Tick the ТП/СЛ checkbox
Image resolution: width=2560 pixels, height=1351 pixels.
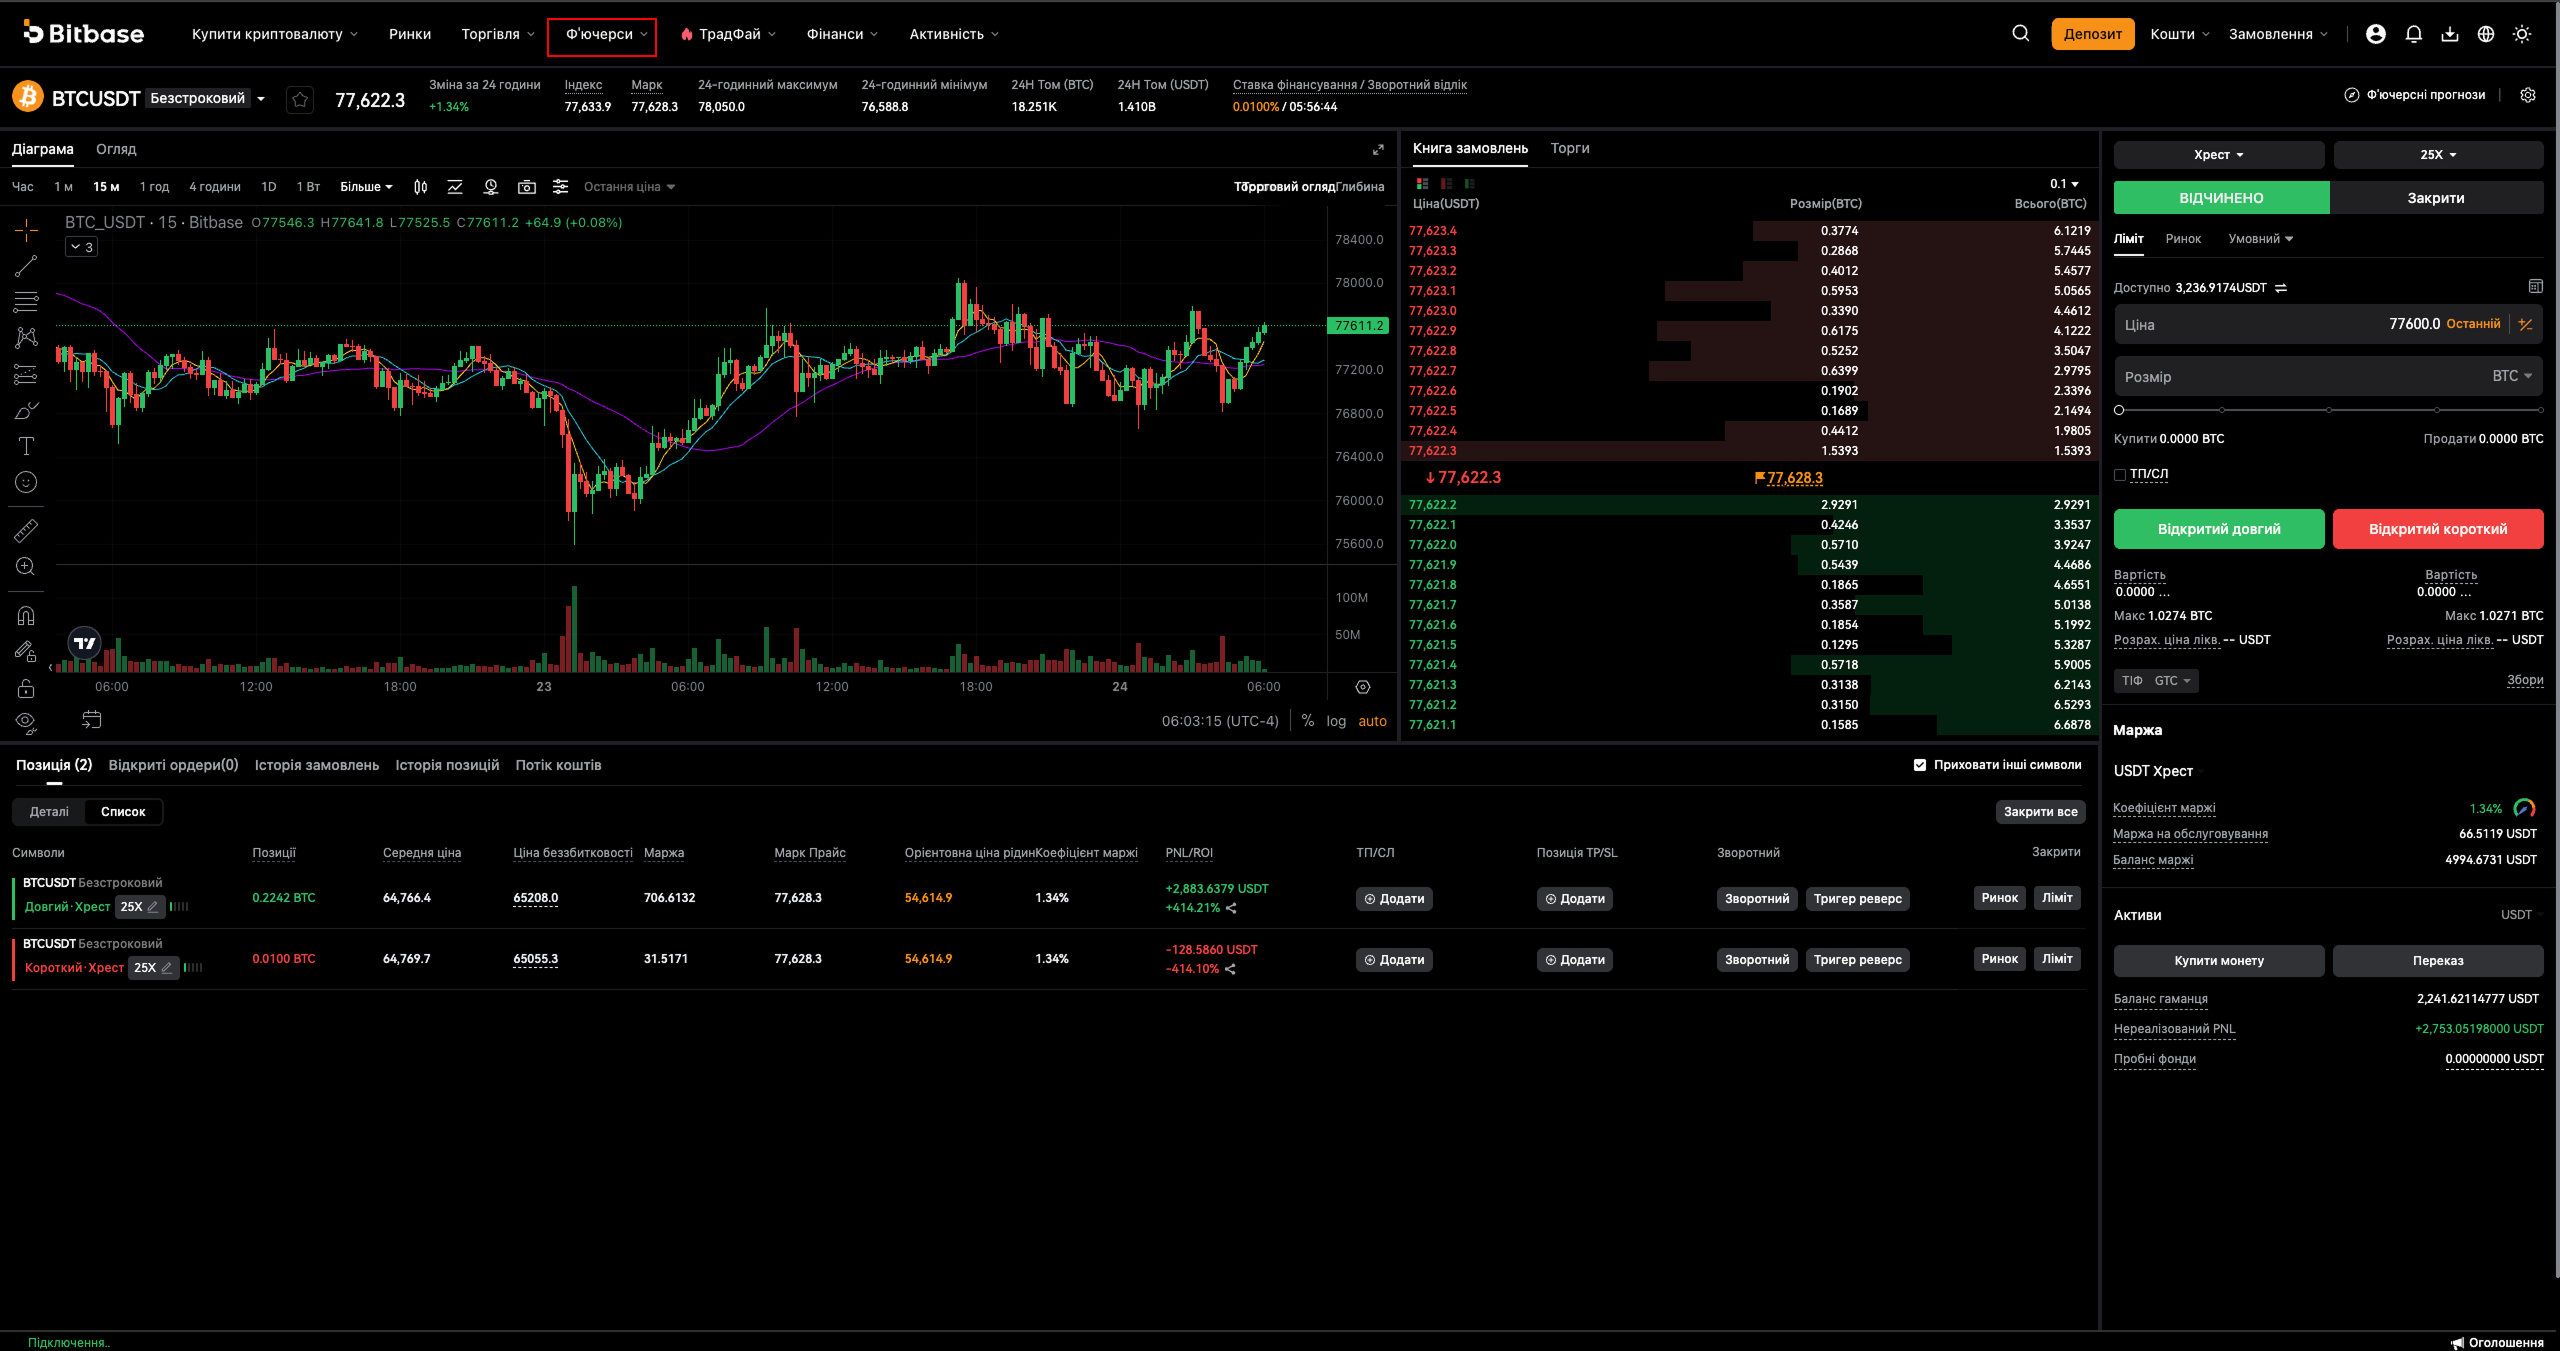(2120, 474)
